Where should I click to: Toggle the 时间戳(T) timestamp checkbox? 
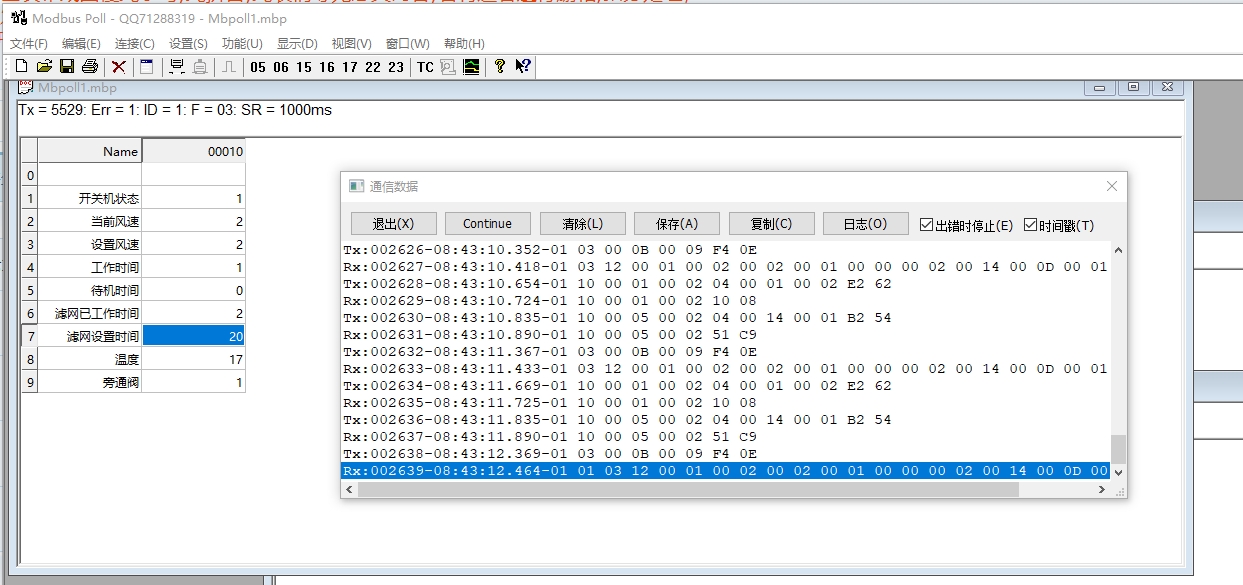[x=1031, y=225]
